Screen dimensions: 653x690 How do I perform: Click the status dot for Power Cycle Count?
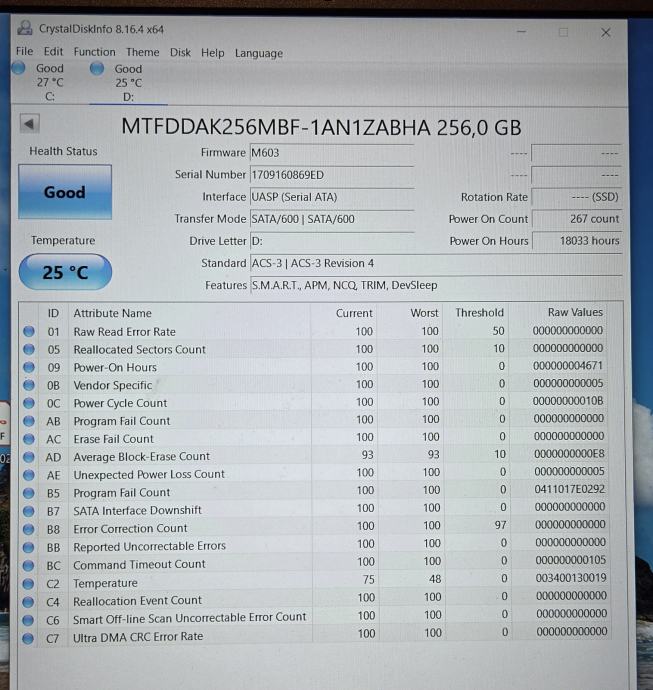(29, 403)
